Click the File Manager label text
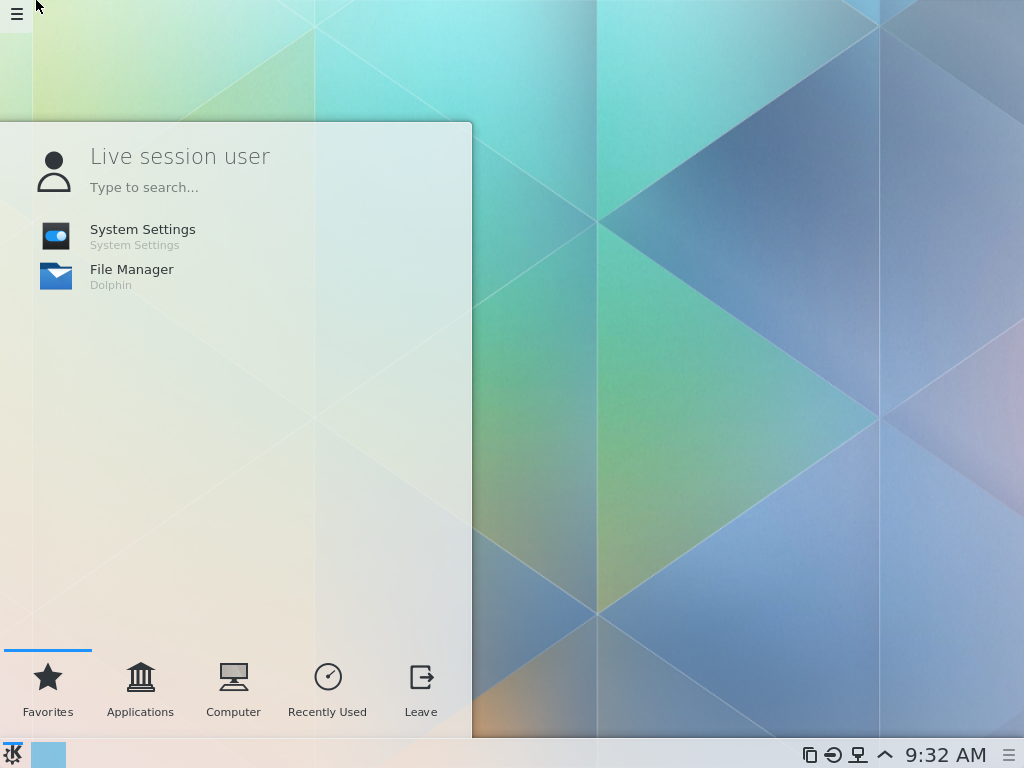The image size is (1024, 768). [132, 270]
